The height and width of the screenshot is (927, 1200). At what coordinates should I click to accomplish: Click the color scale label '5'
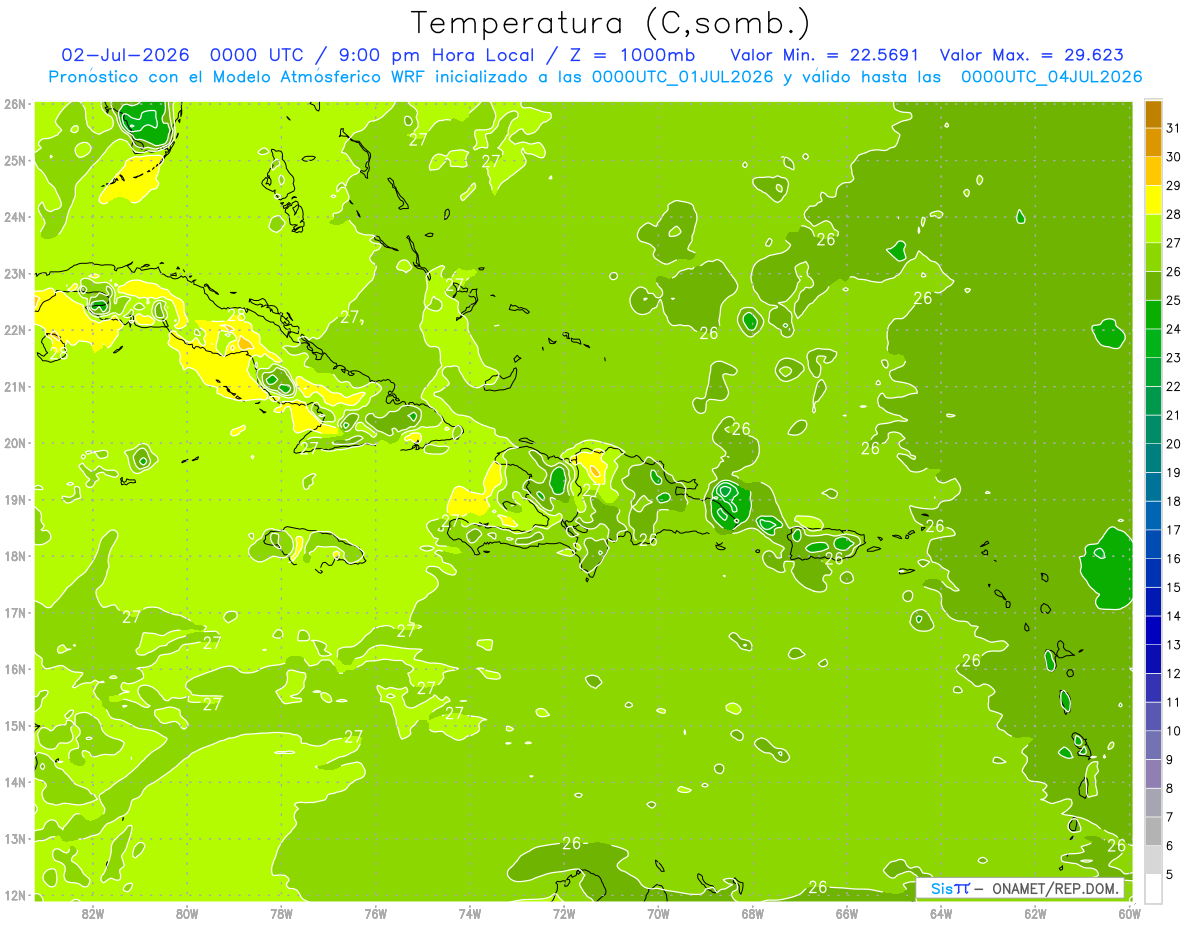(1171, 875)
